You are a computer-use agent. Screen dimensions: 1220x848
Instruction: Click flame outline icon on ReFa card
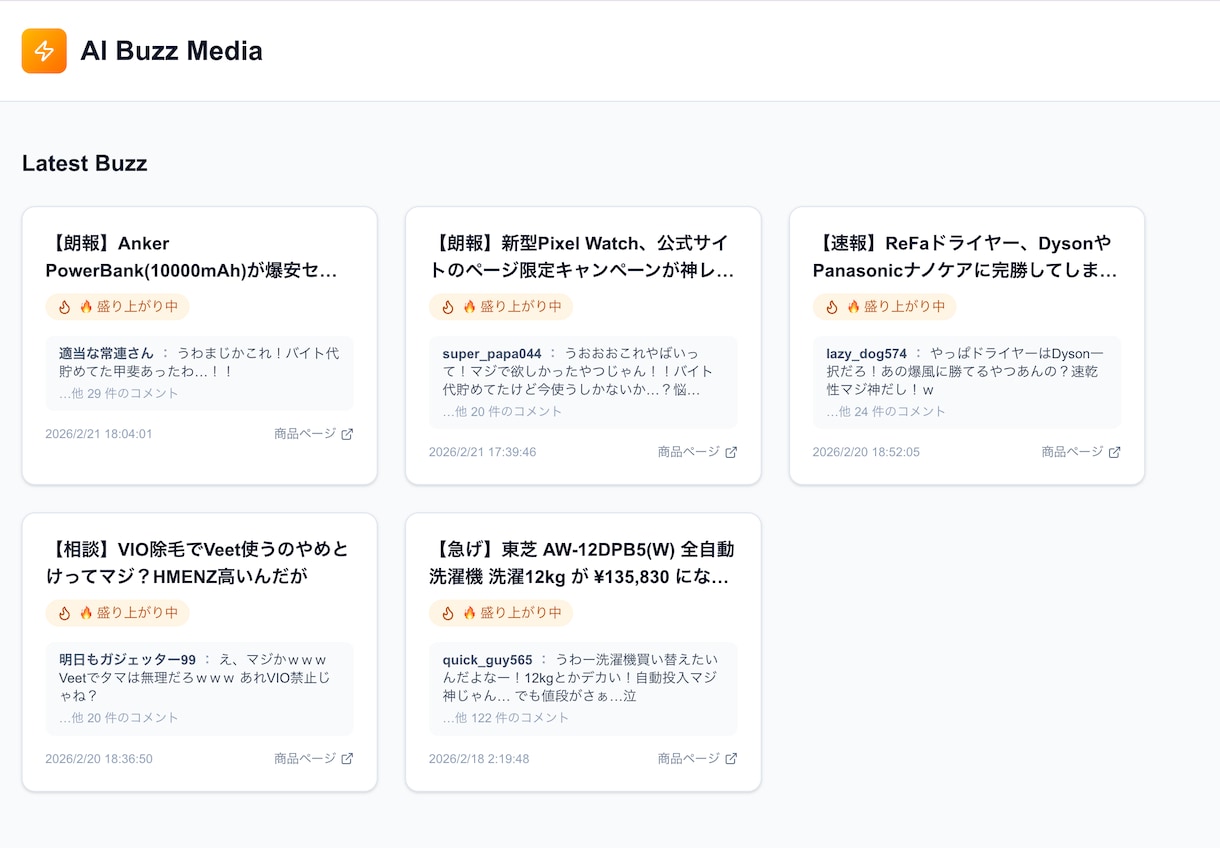[x=832, y=307]
